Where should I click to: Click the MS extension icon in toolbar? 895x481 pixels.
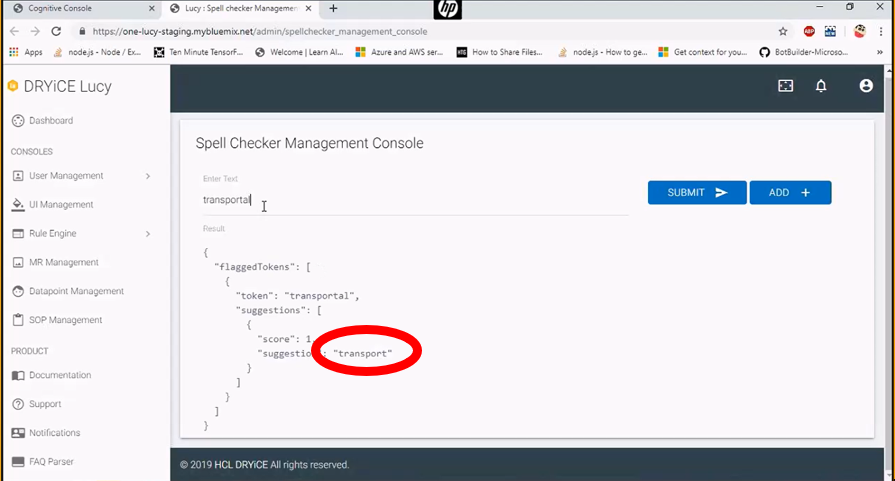coord(831,31)
